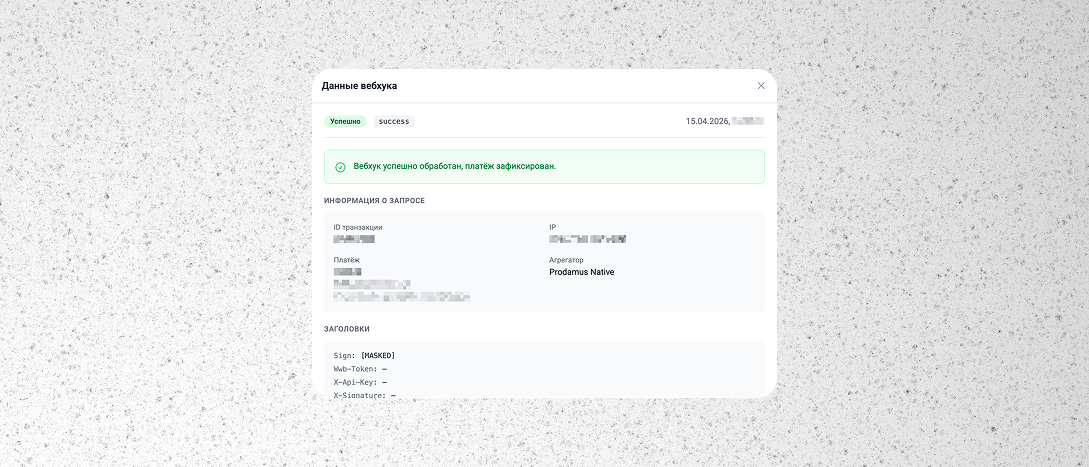Select the blurred transaction ID value
Viewport: 1089px width, 467px height.
354,240
